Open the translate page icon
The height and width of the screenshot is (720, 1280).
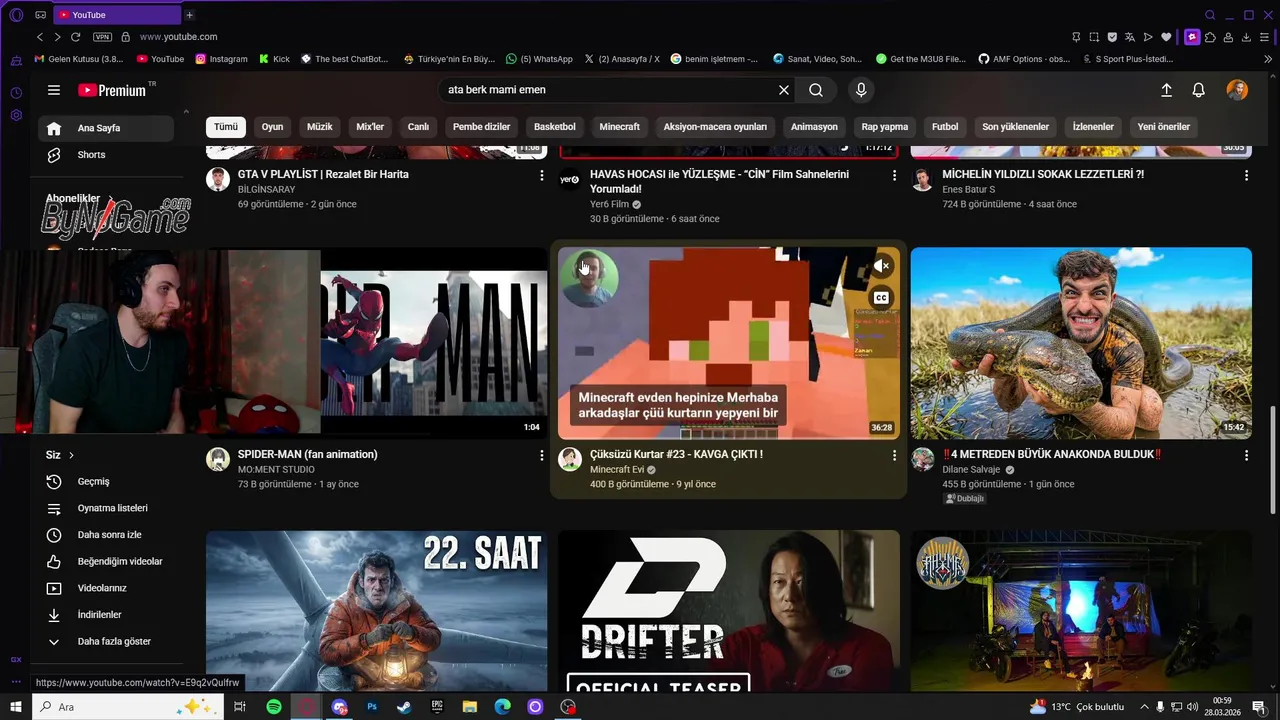coord(1130,37)
